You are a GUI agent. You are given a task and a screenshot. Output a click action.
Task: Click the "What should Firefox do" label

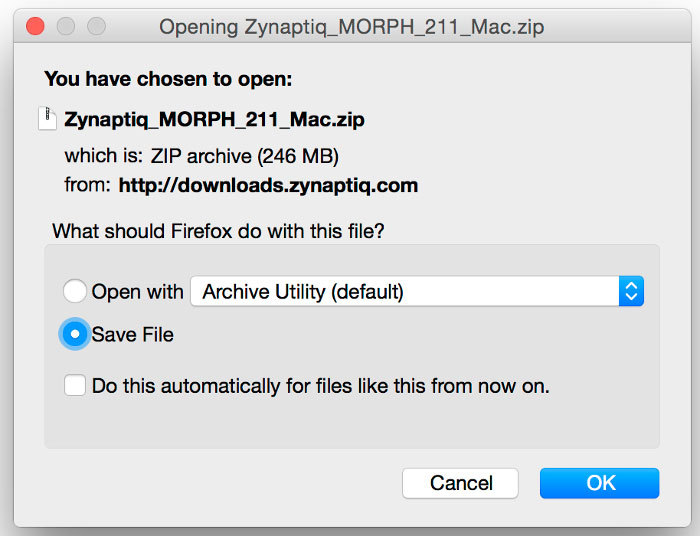click(x=218, y=231)
